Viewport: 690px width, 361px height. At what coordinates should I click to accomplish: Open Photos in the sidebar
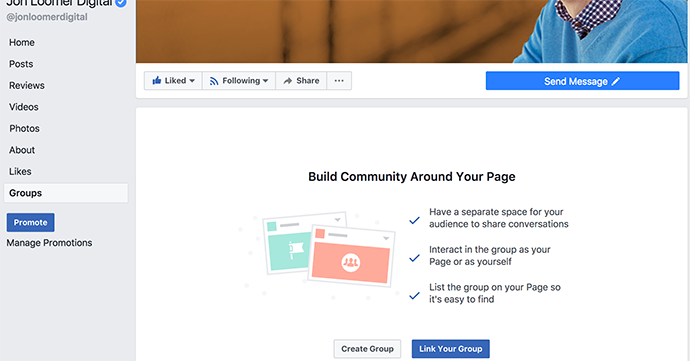[x=24, y=129]
